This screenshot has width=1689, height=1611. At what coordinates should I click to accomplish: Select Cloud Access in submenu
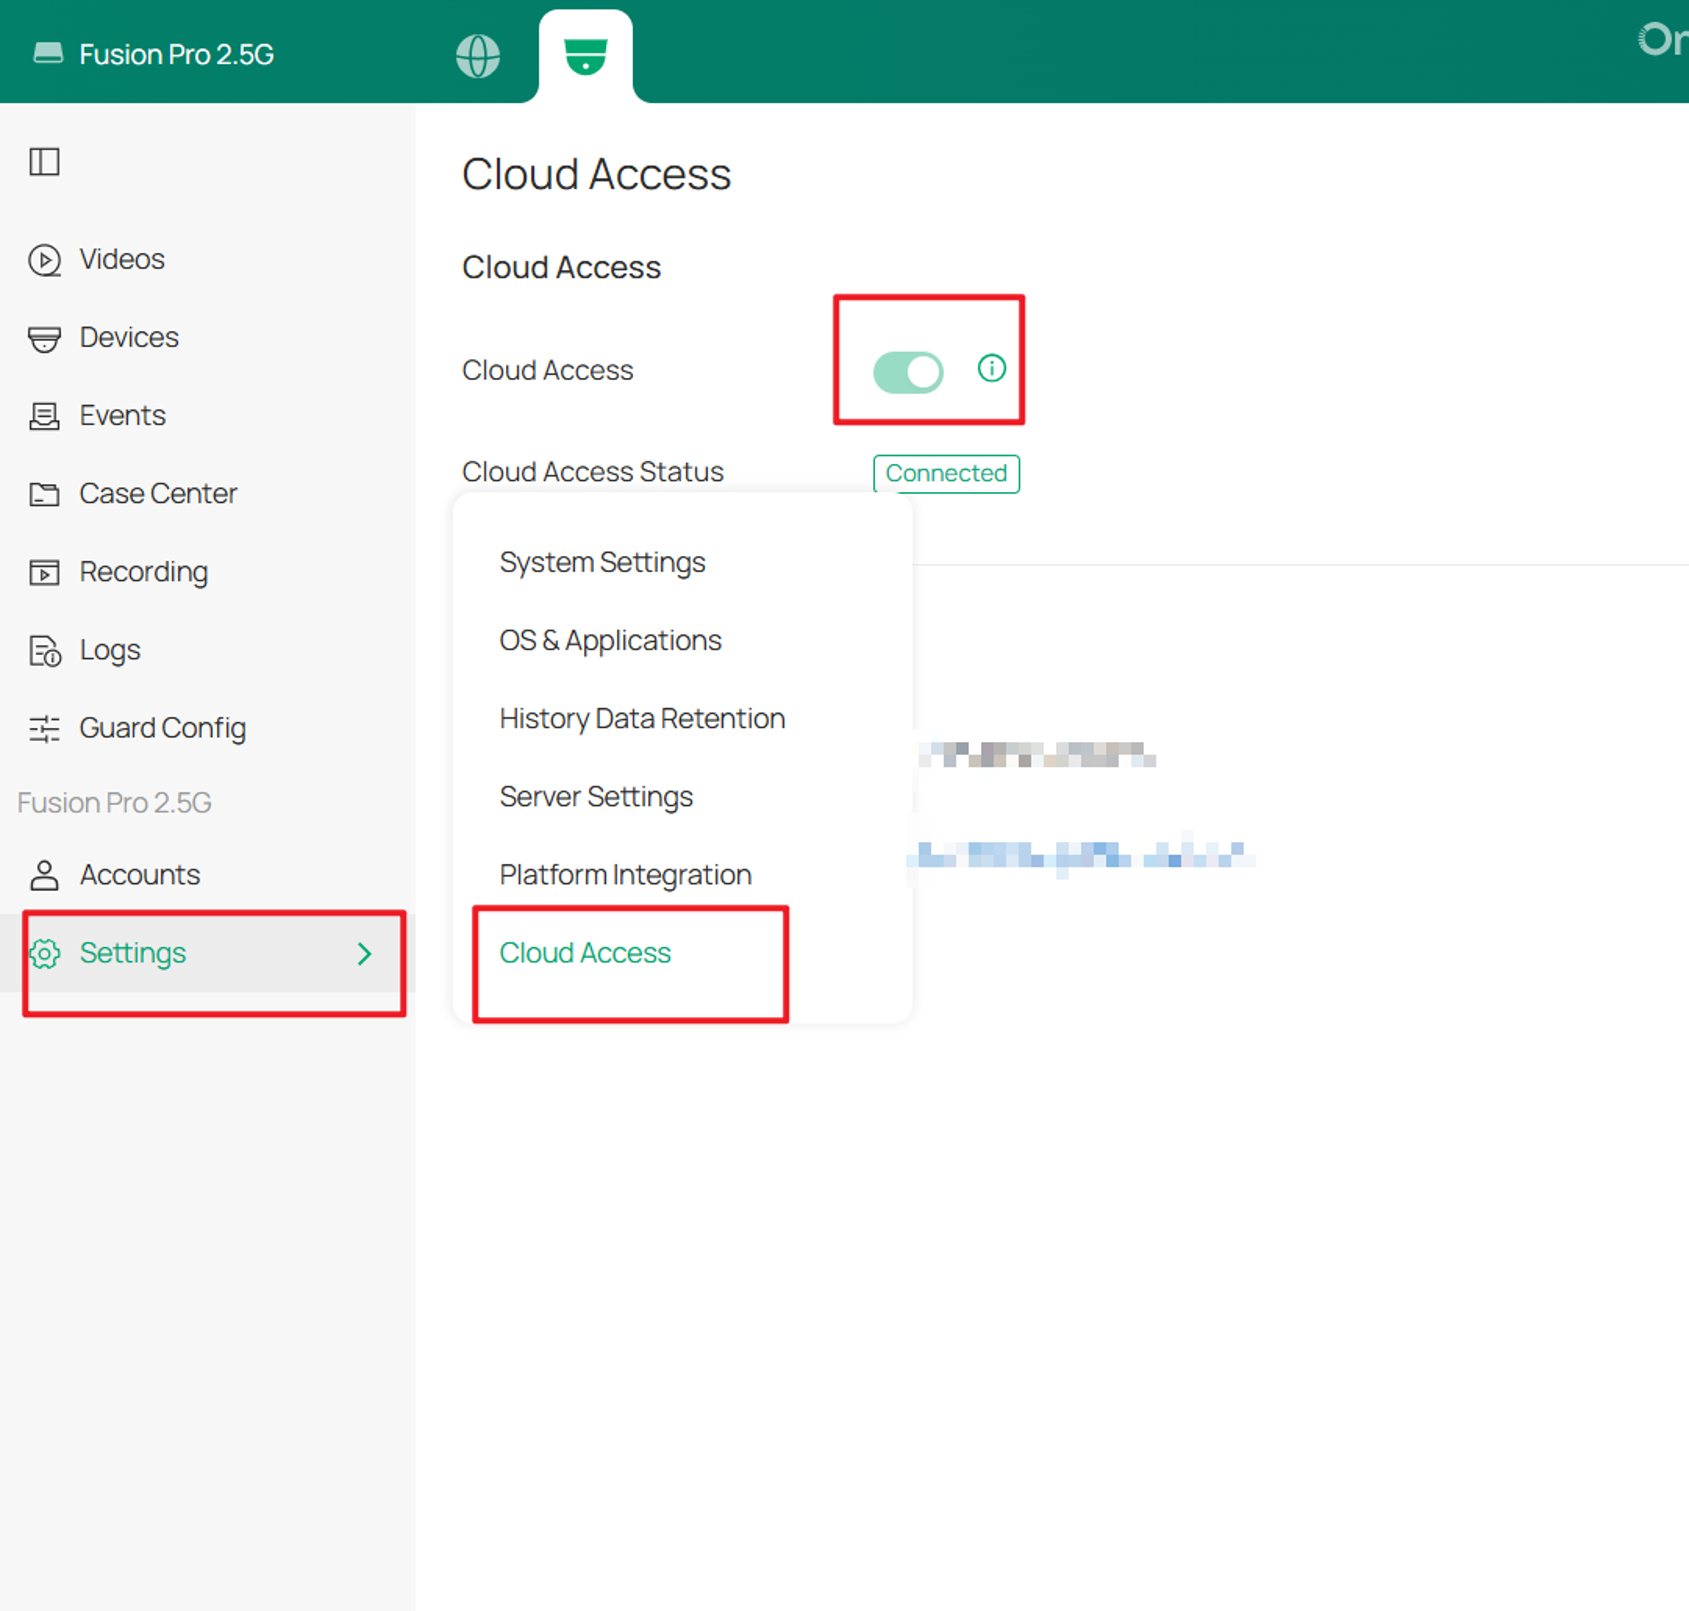[x=585, y=953]
